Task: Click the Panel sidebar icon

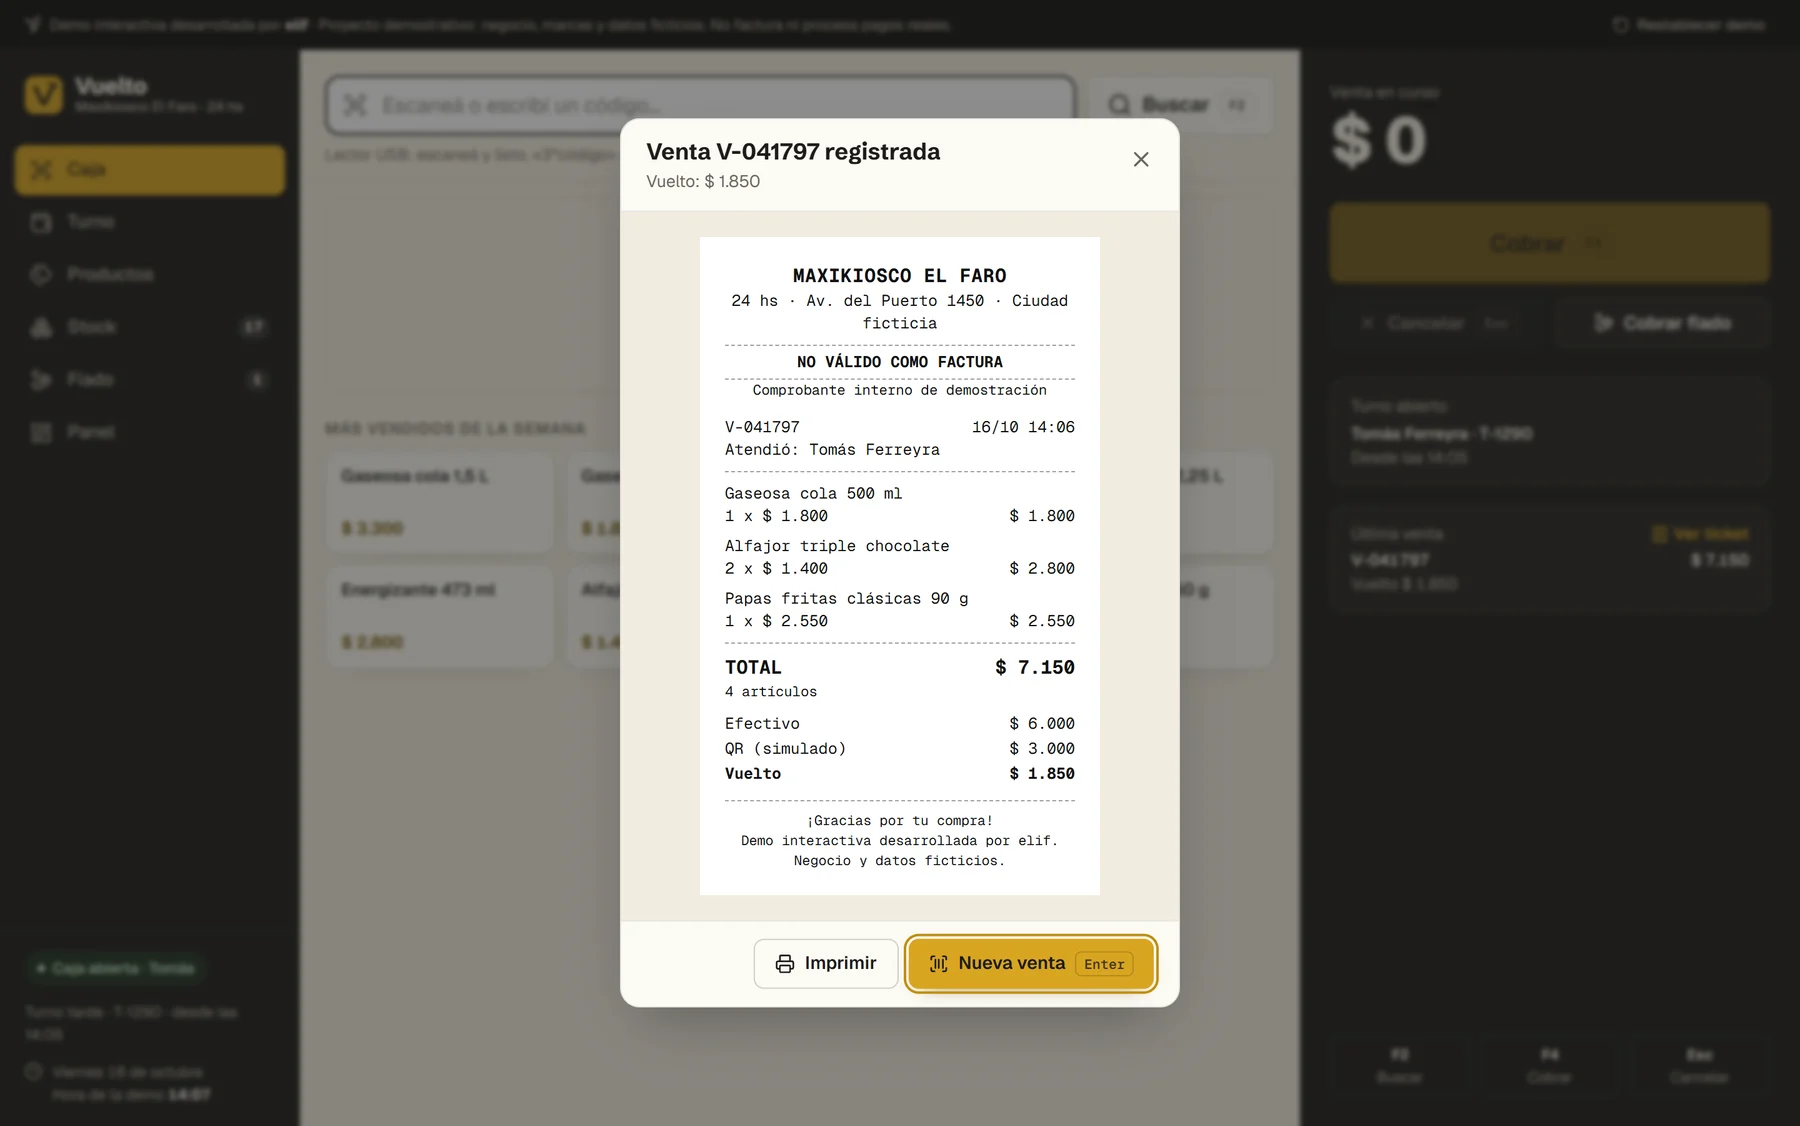Action: coord(41,432)
